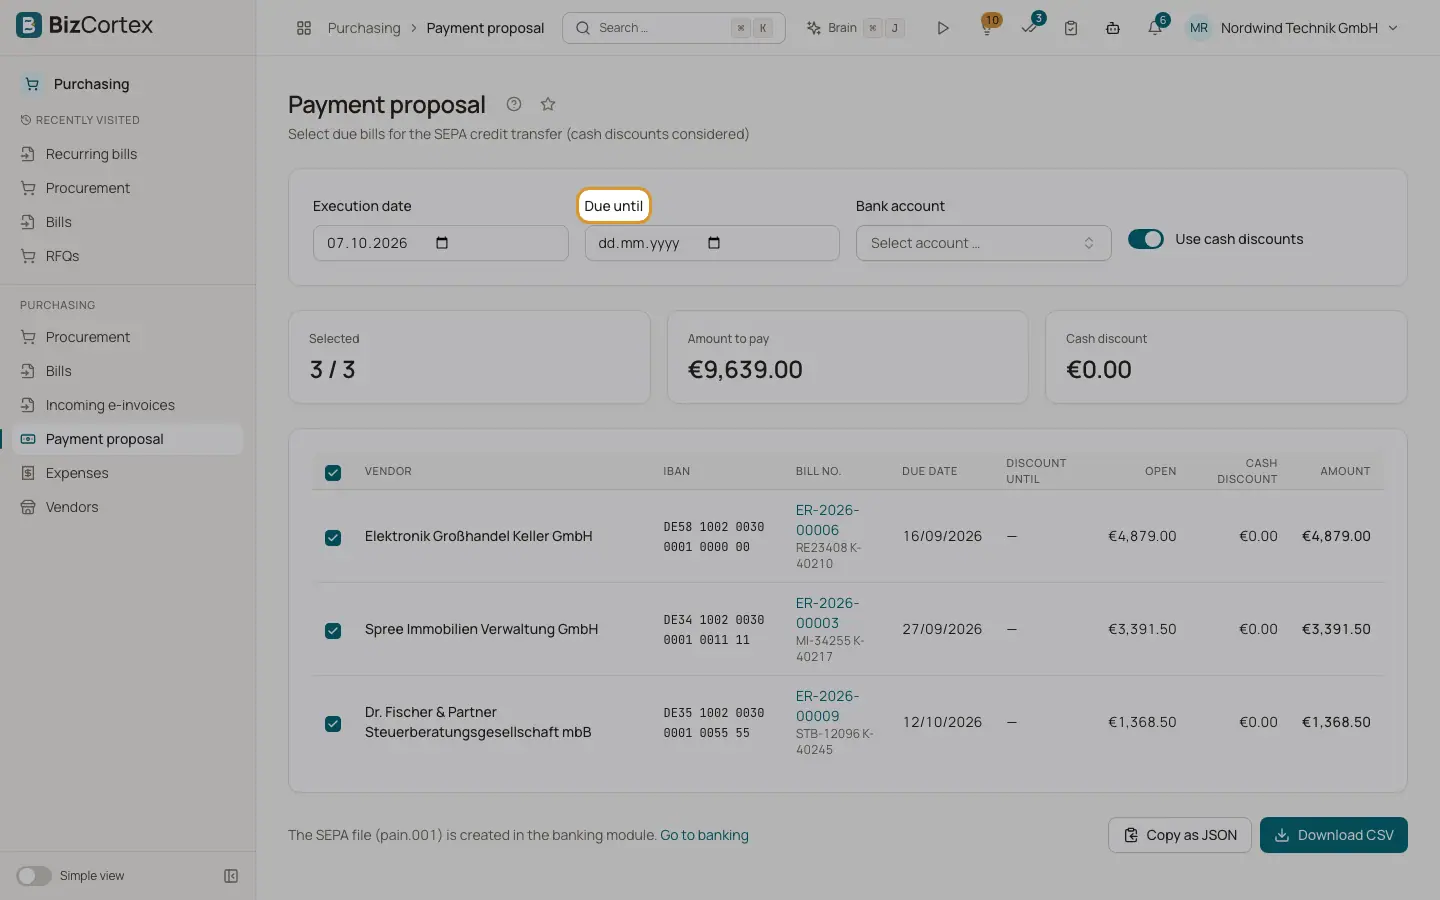Image resolution: width=1440 pixels, height=900 pixels.
Task: Click the MR user avatar
Action: click(1198, 28)
